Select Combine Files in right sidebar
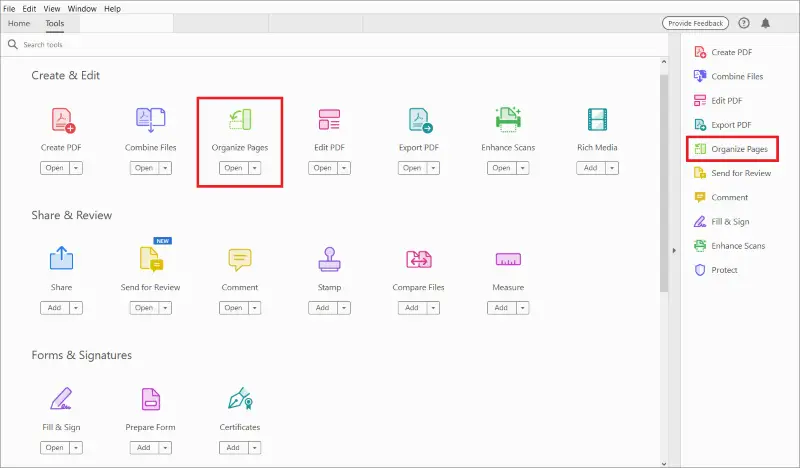 (x=729, y=76)
